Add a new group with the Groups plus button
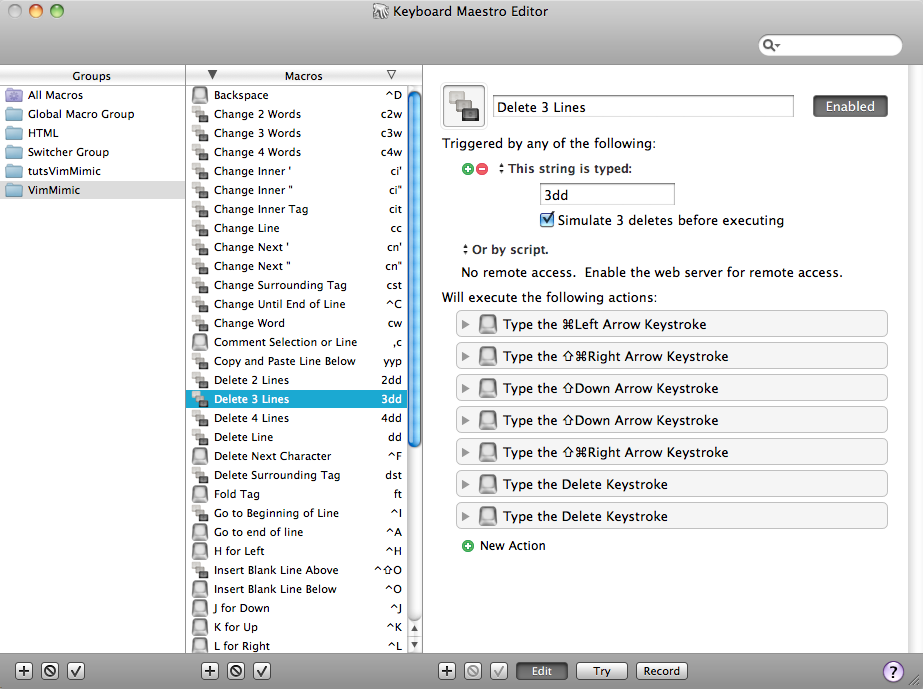This screenshot has width=923, height=689. click(24, 671)
